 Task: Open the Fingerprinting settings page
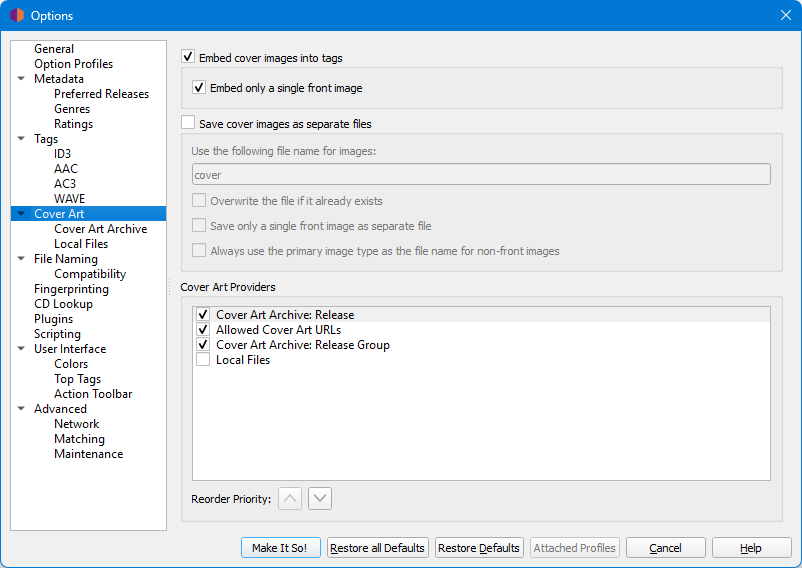(71, 289)
